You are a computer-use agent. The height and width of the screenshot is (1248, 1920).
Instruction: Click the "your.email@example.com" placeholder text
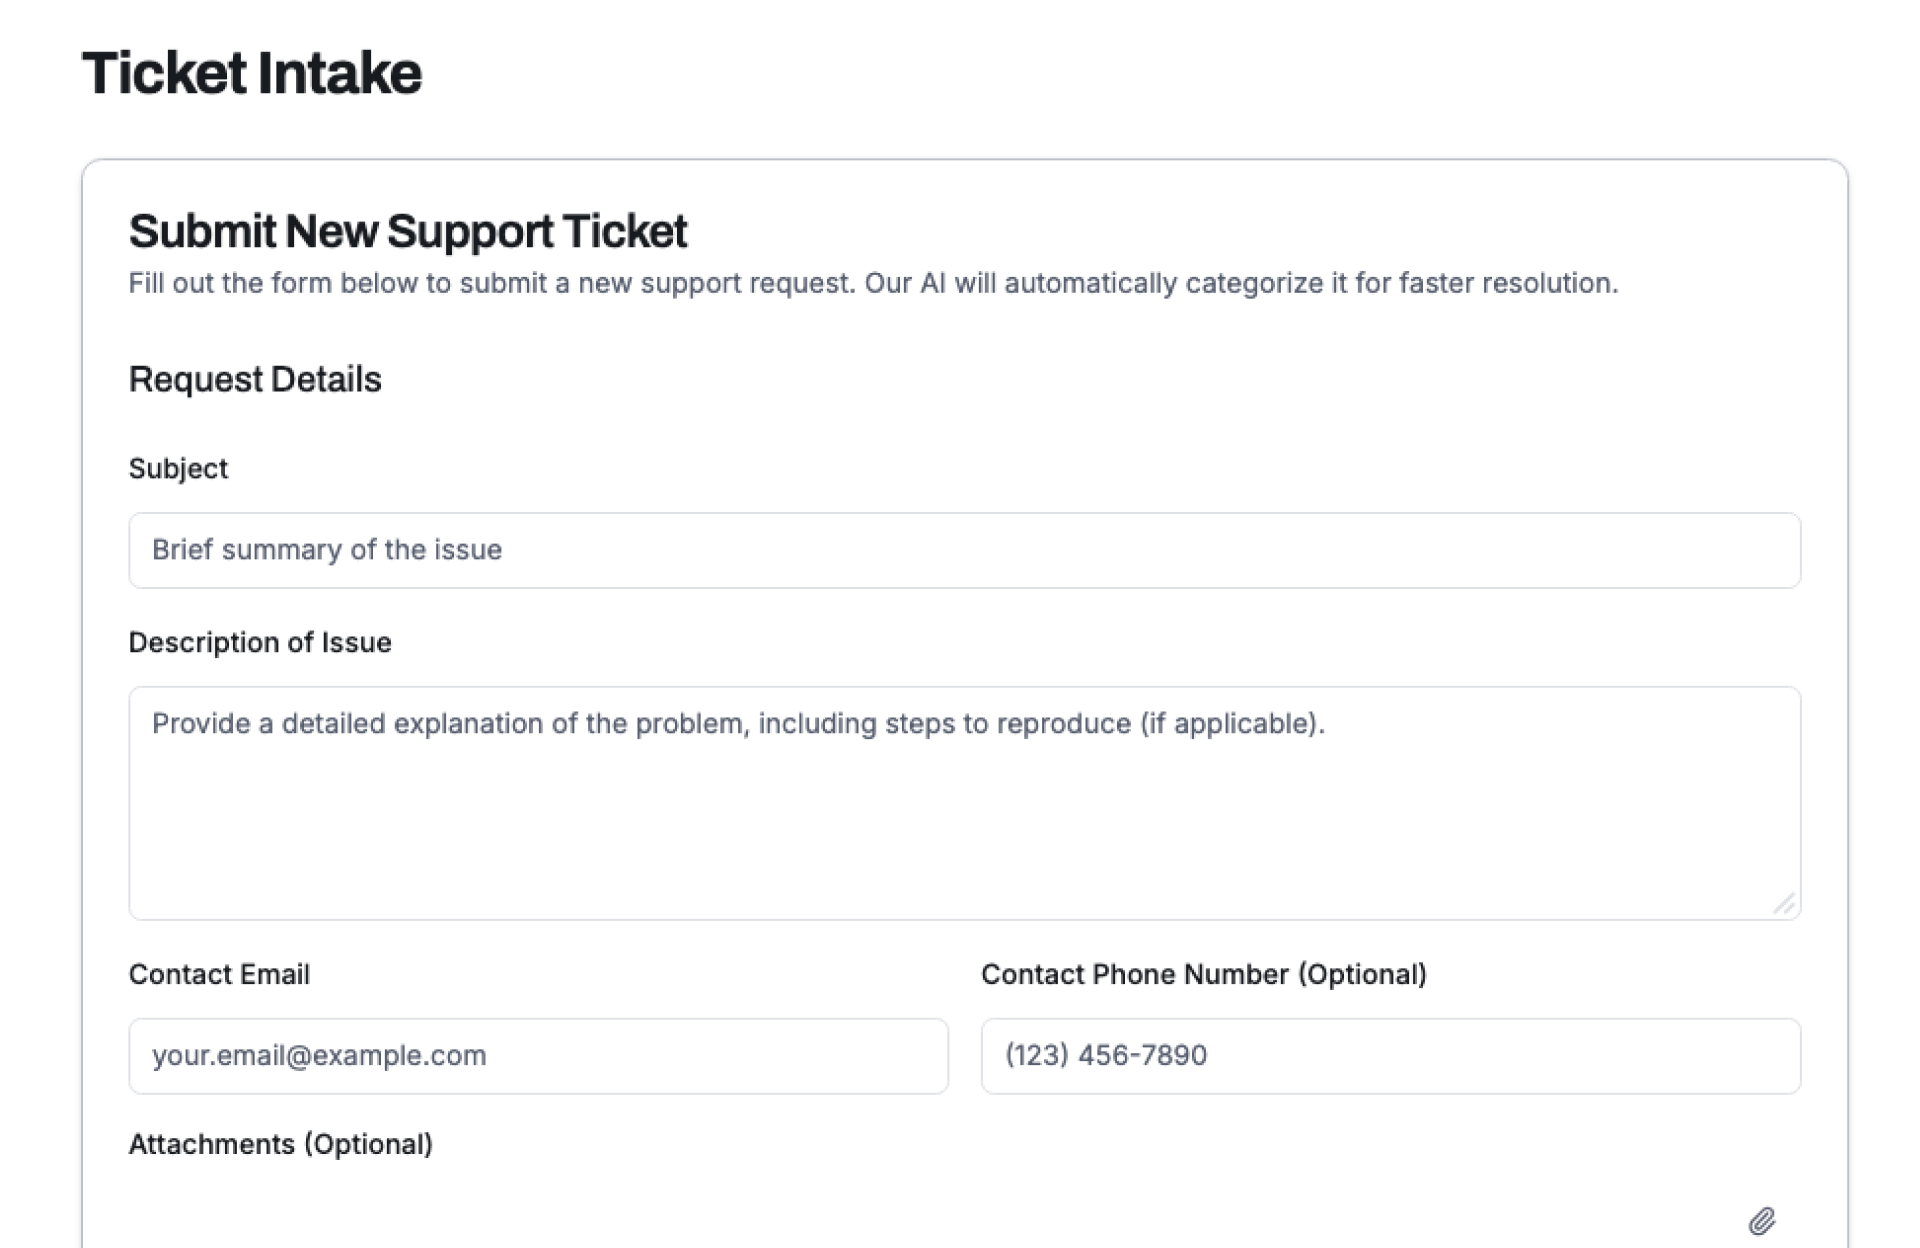pyautogui.click(x=319, y=1055)
